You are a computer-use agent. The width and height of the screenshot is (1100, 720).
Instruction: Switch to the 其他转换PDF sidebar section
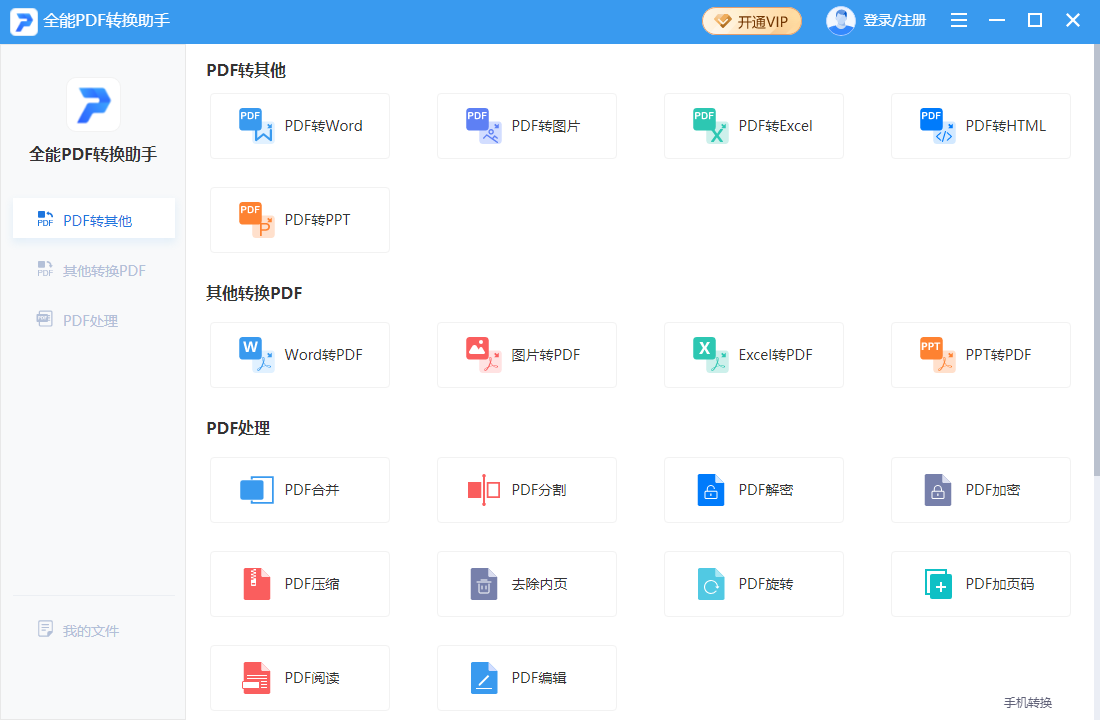[x=93, y=270]
